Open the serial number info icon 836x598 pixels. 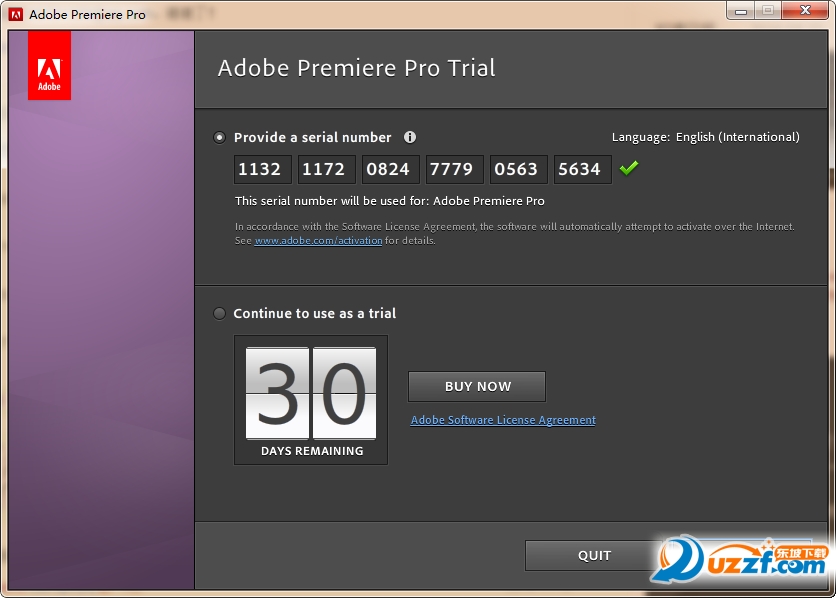click(409, 138)
